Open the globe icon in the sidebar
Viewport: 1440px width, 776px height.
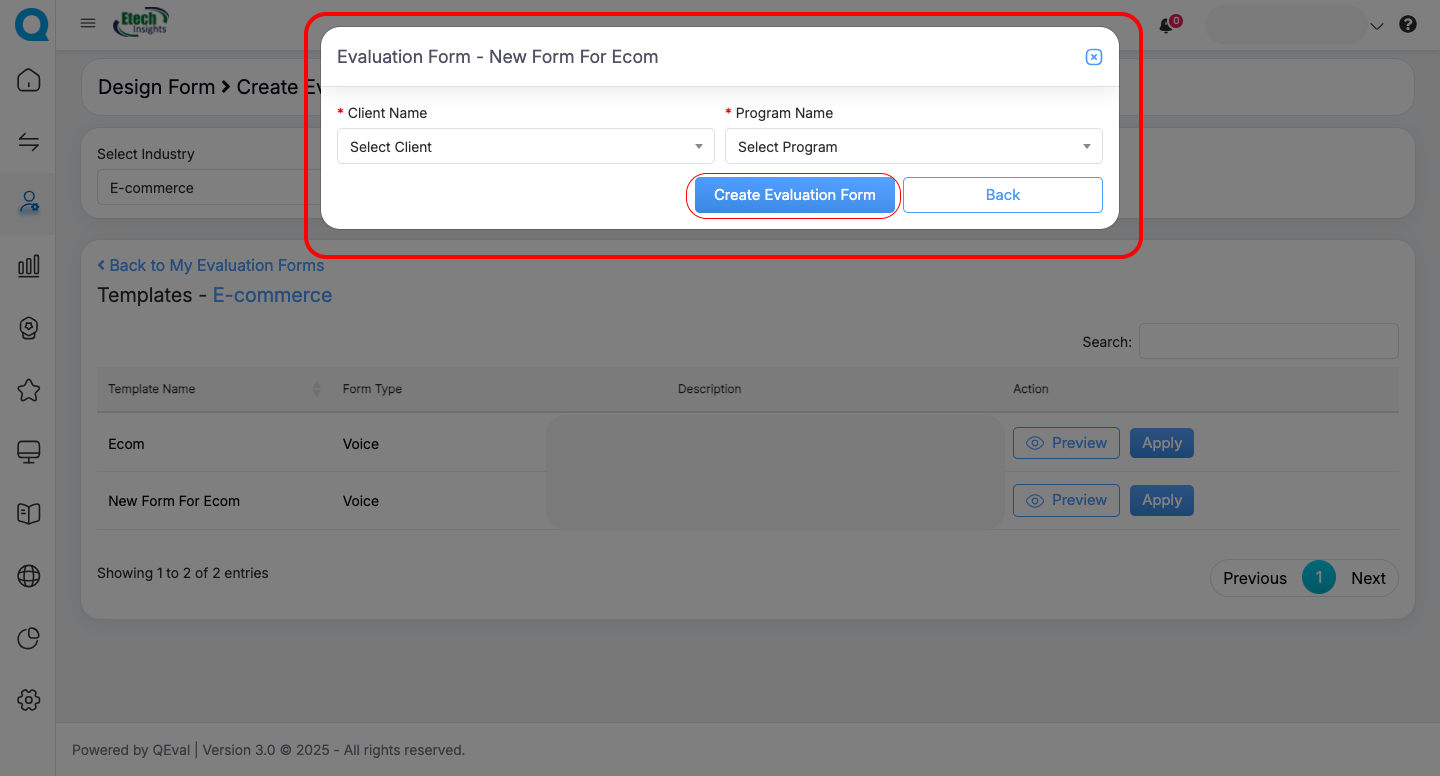click(x=29, y=576)
